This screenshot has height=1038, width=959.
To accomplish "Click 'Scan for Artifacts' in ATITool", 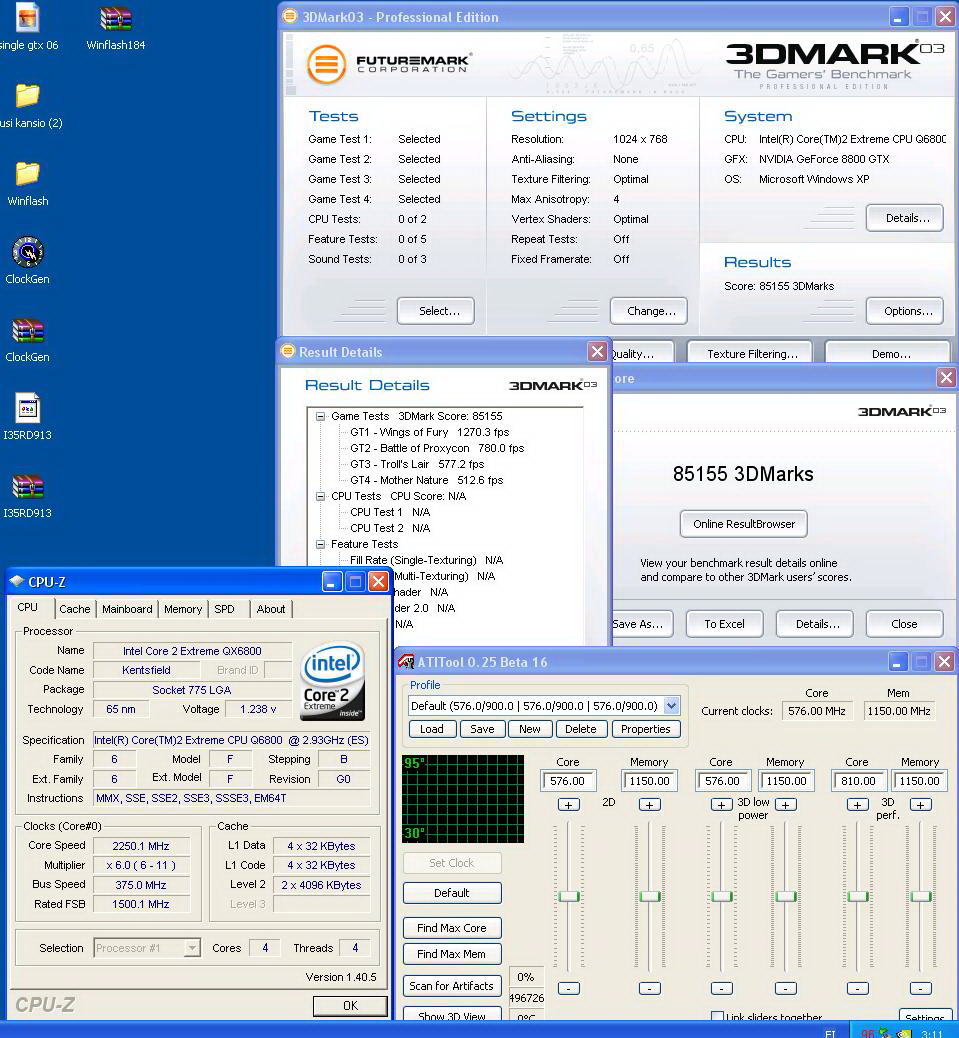I will (x=452, y=986).
